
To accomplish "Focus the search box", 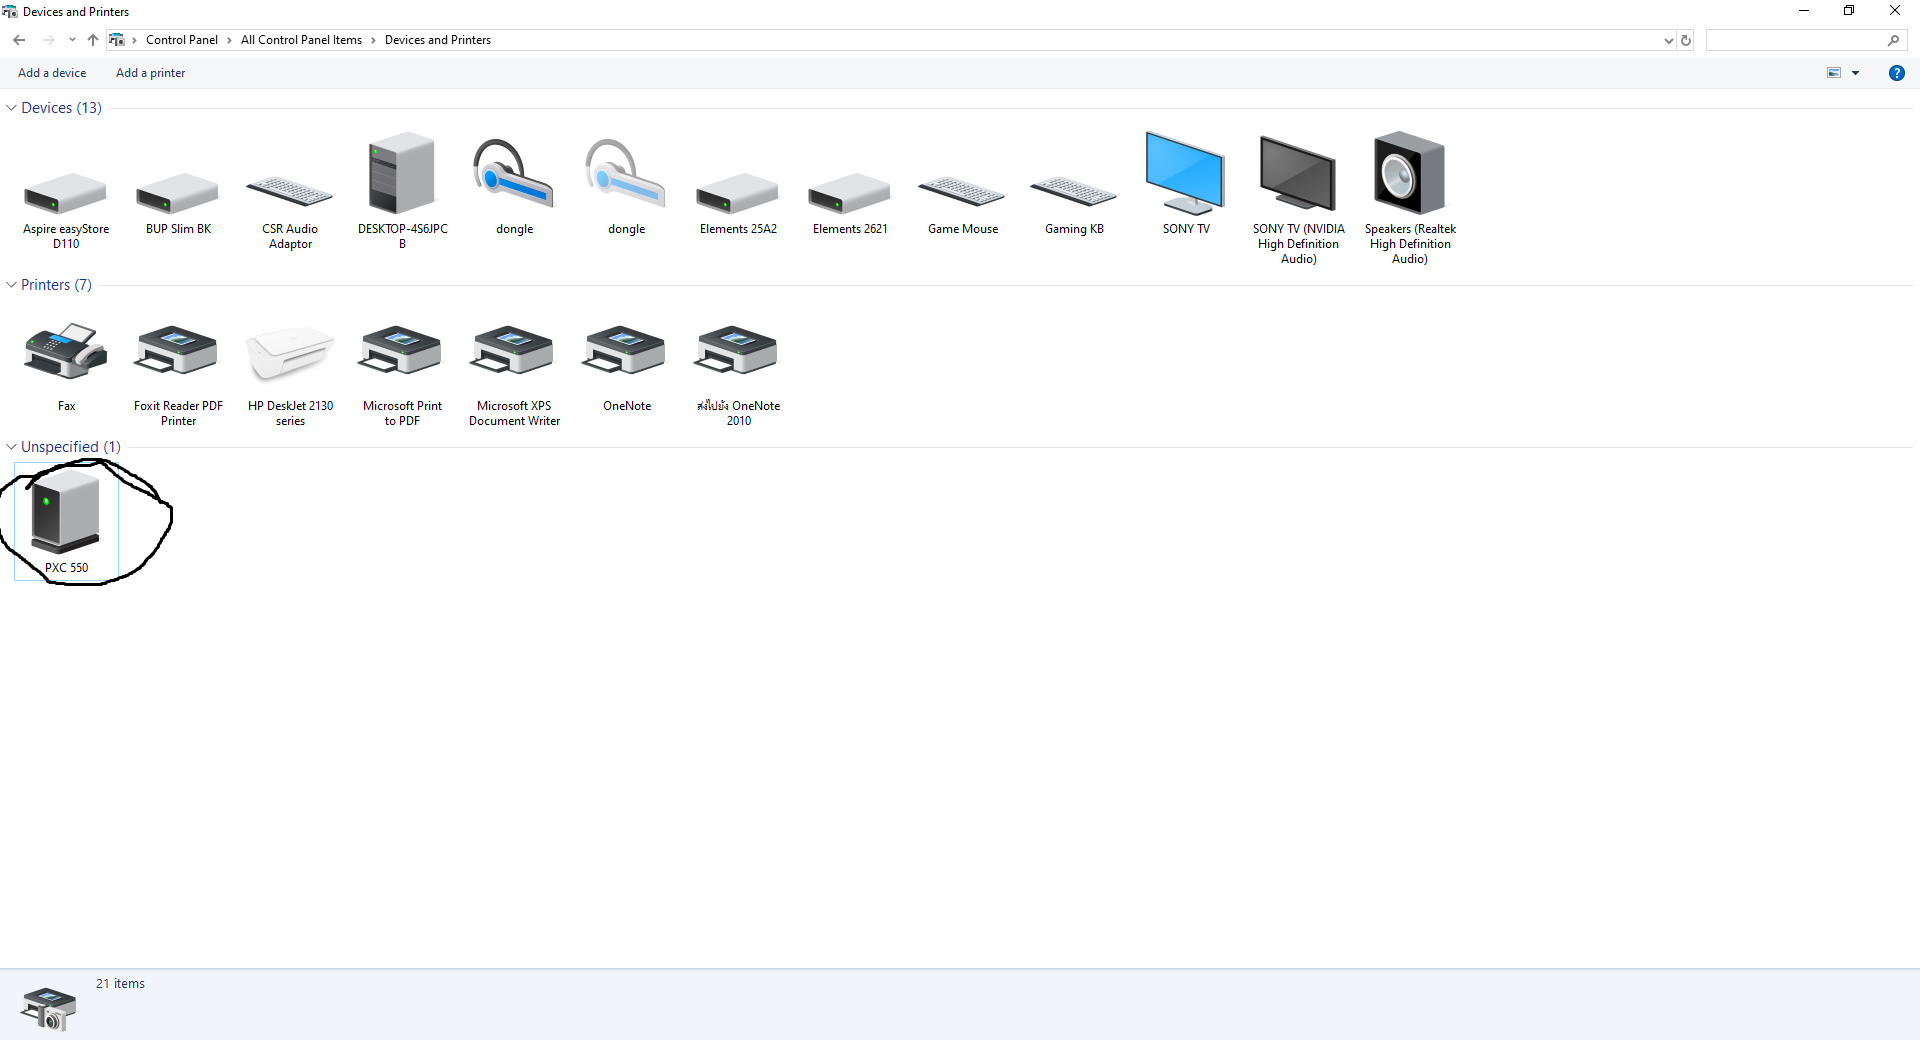I will (1796, 40).
